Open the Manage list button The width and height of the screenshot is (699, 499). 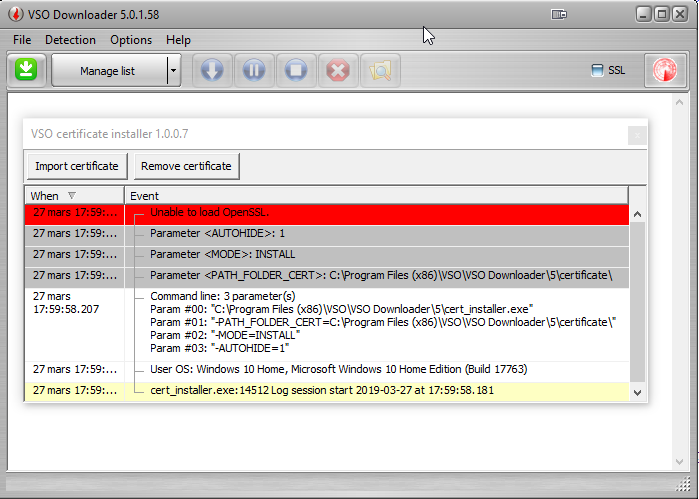pyautogui.click(x=109, y=70)
